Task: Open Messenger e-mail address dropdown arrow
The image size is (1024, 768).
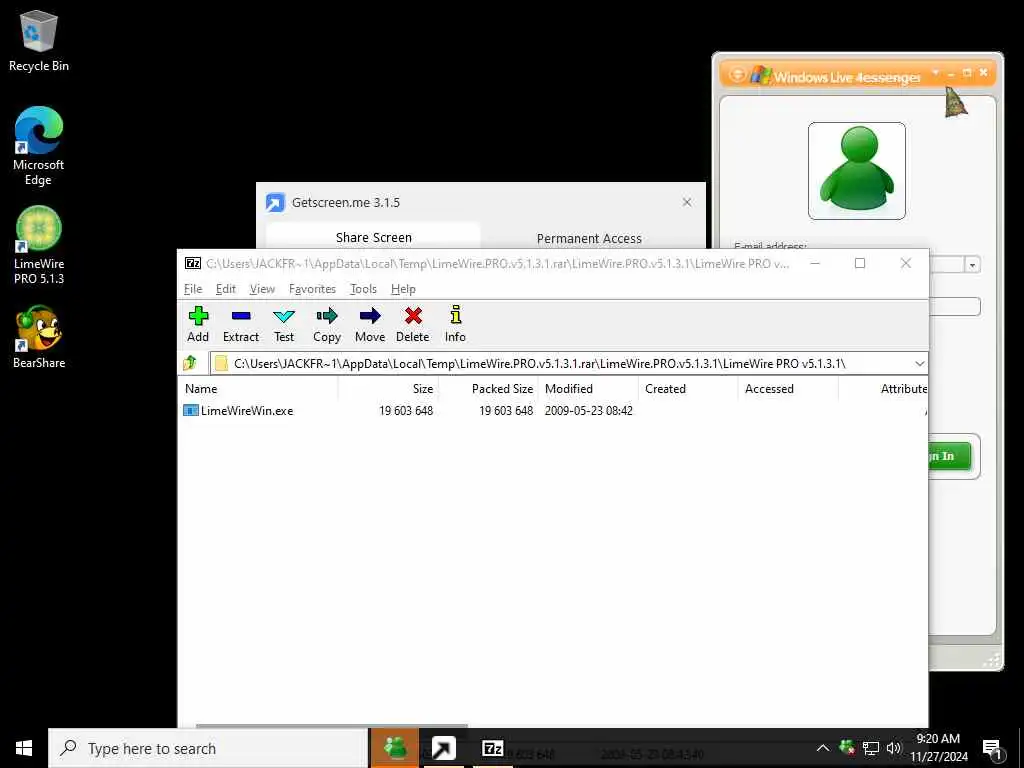Action: point(972,264)
